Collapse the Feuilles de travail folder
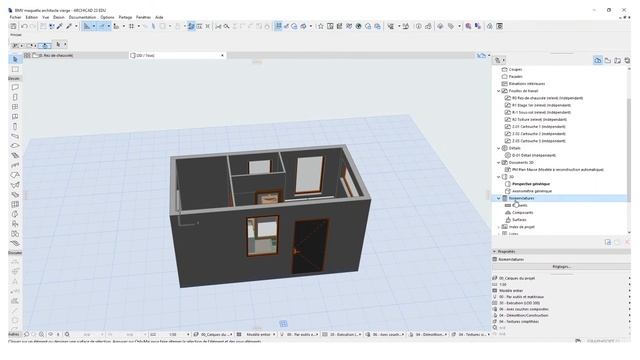The height and width of the screenshot is (360, 640). pyautogui.click(x=499, y=91)
